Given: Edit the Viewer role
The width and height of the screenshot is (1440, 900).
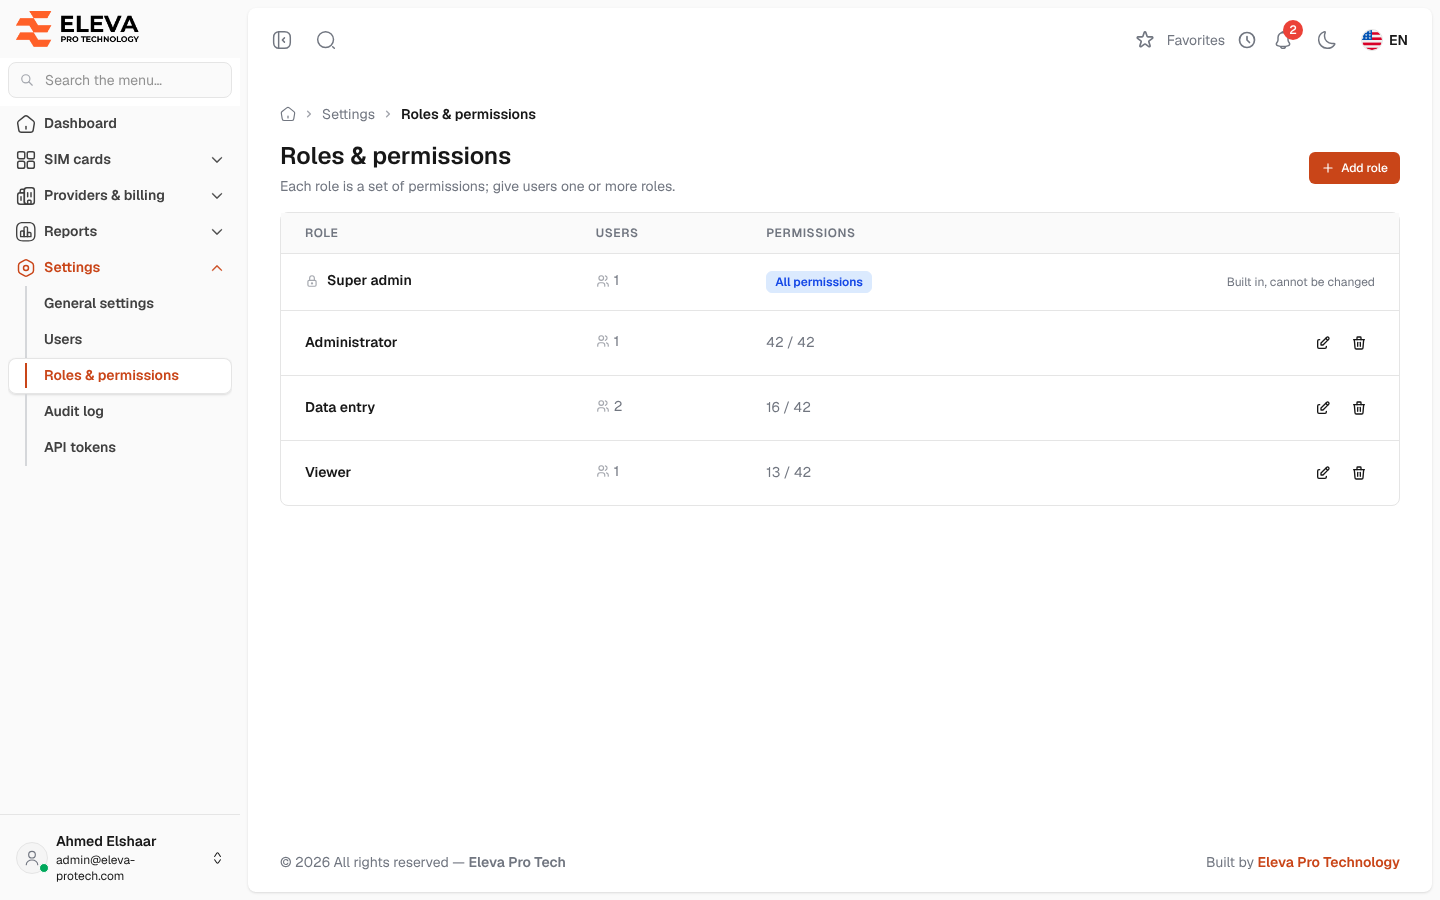Looking at the screenshot, I should [1323, 473].
